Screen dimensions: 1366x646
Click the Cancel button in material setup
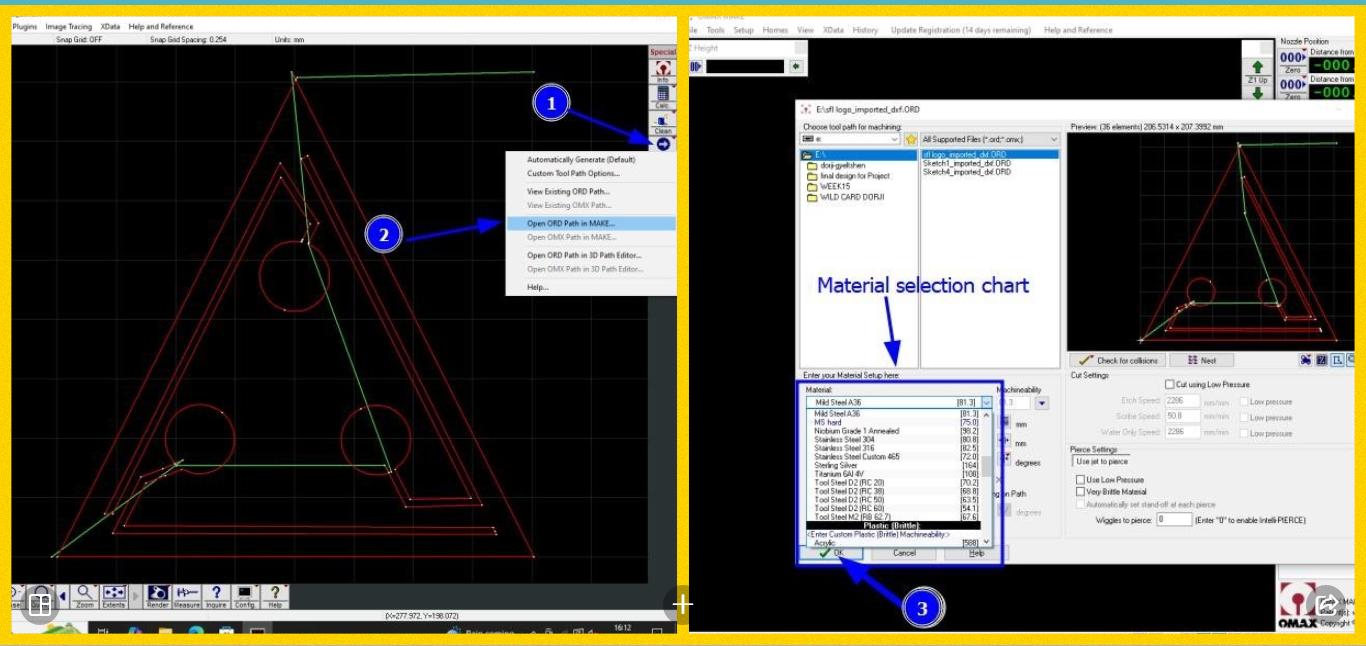pyautogui.click(x=904, y=553)
